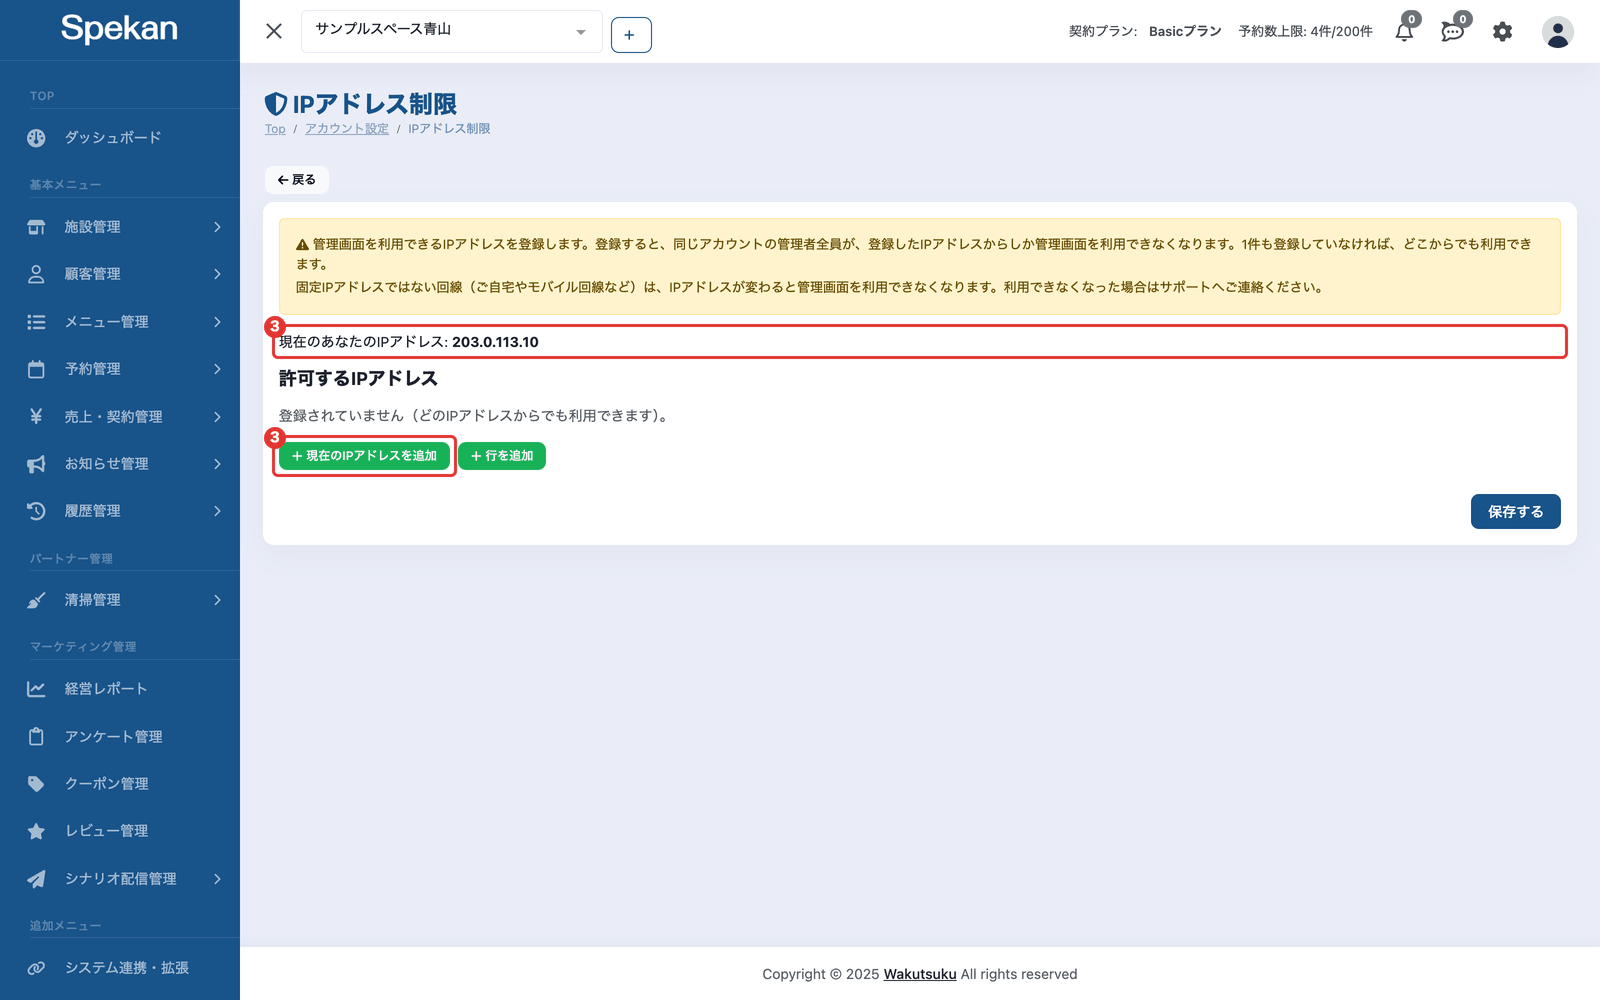Click the お知らせ管理 megaphone icon
The height and width of the screenshot is (1000, 1600).
point(36,464)
